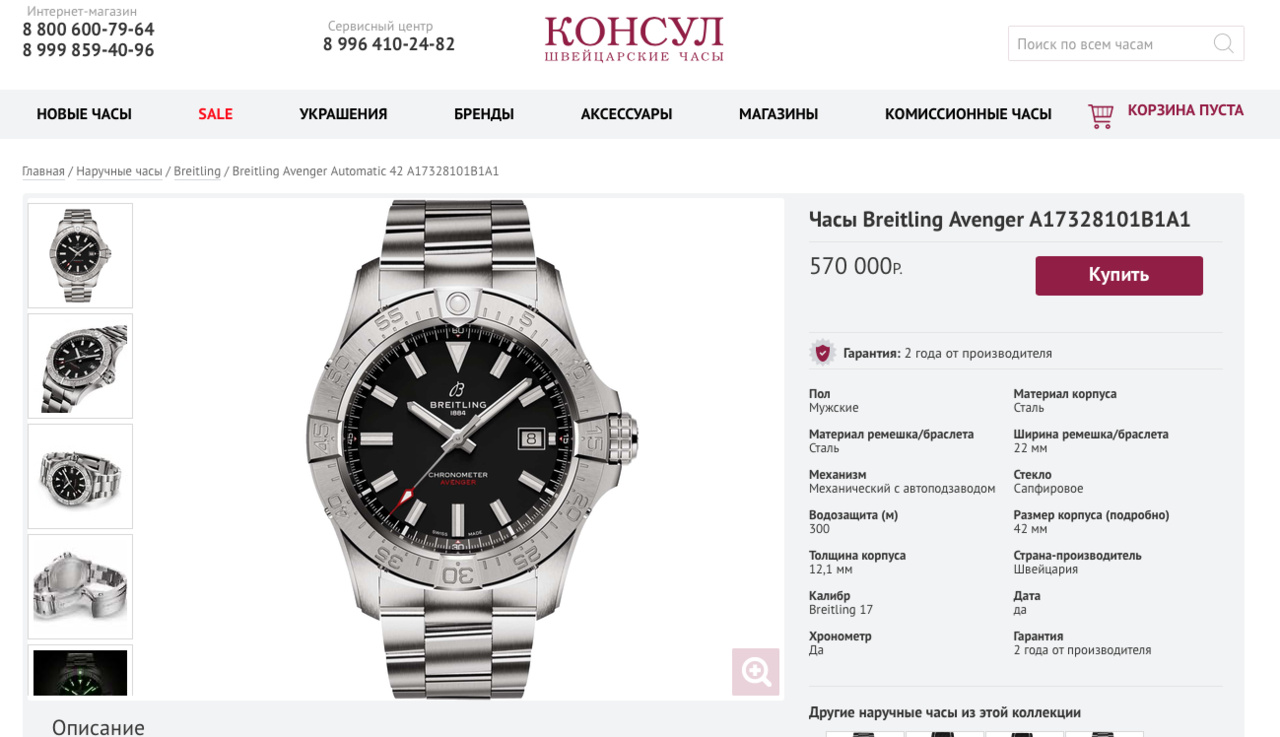Click the warranty shield icon
Screen dimensions: 1280x737
[822, 352]
